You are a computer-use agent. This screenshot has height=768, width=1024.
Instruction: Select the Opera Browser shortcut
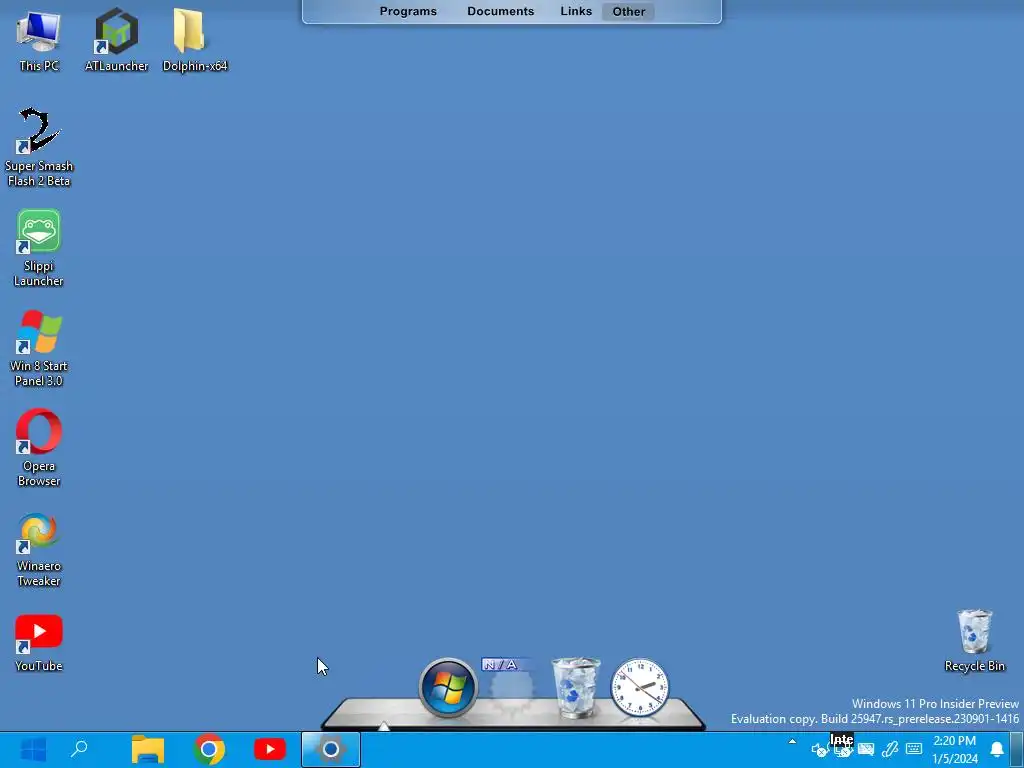pyautogui.click(x=39, y=449)
